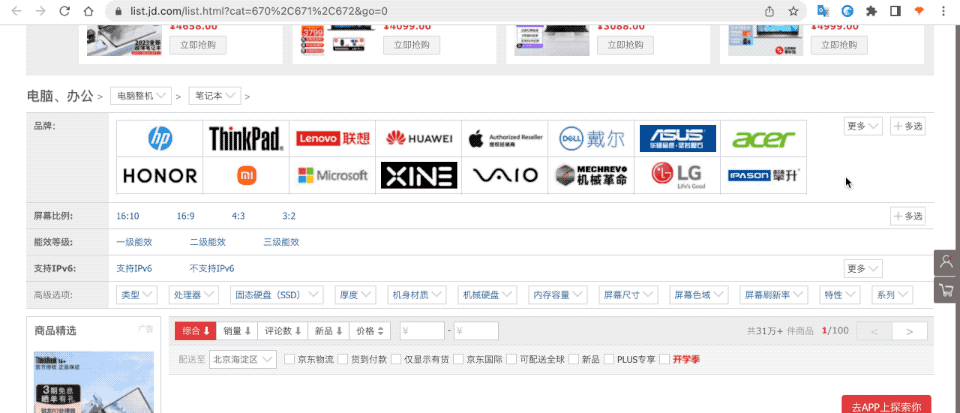Select the HONOR brand logo
The height and width of the screenshot is (413, 960).
(160, 176)
